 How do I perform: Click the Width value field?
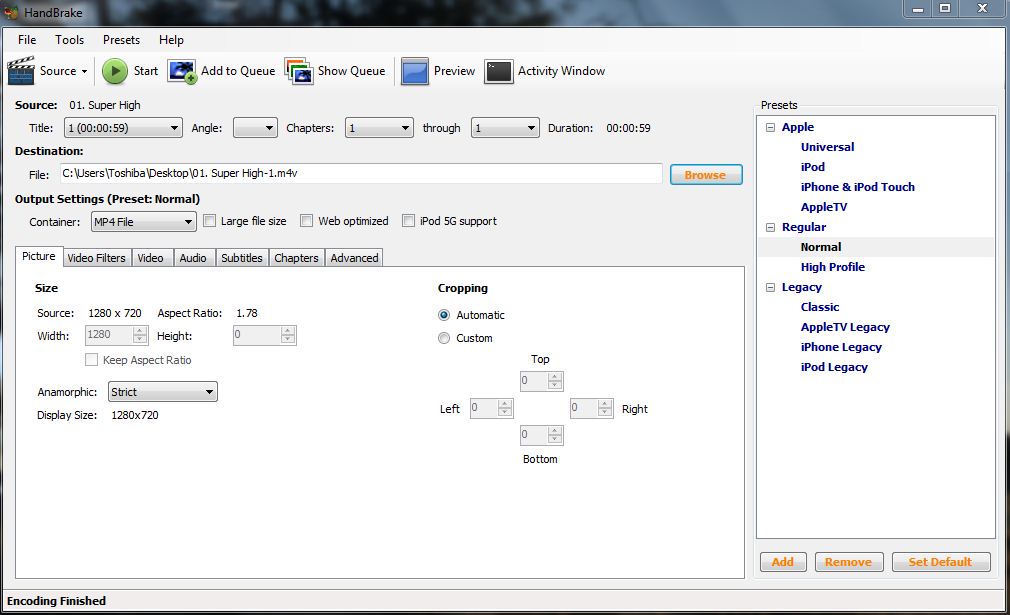(116, 335)
